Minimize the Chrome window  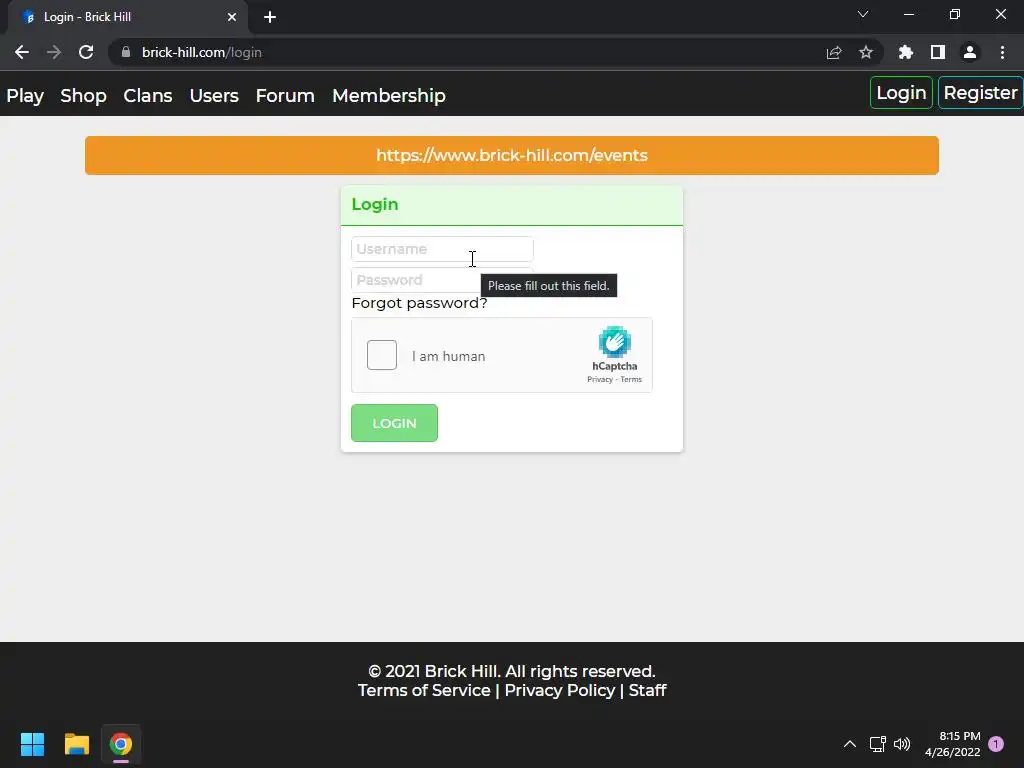tap(908, 14)
